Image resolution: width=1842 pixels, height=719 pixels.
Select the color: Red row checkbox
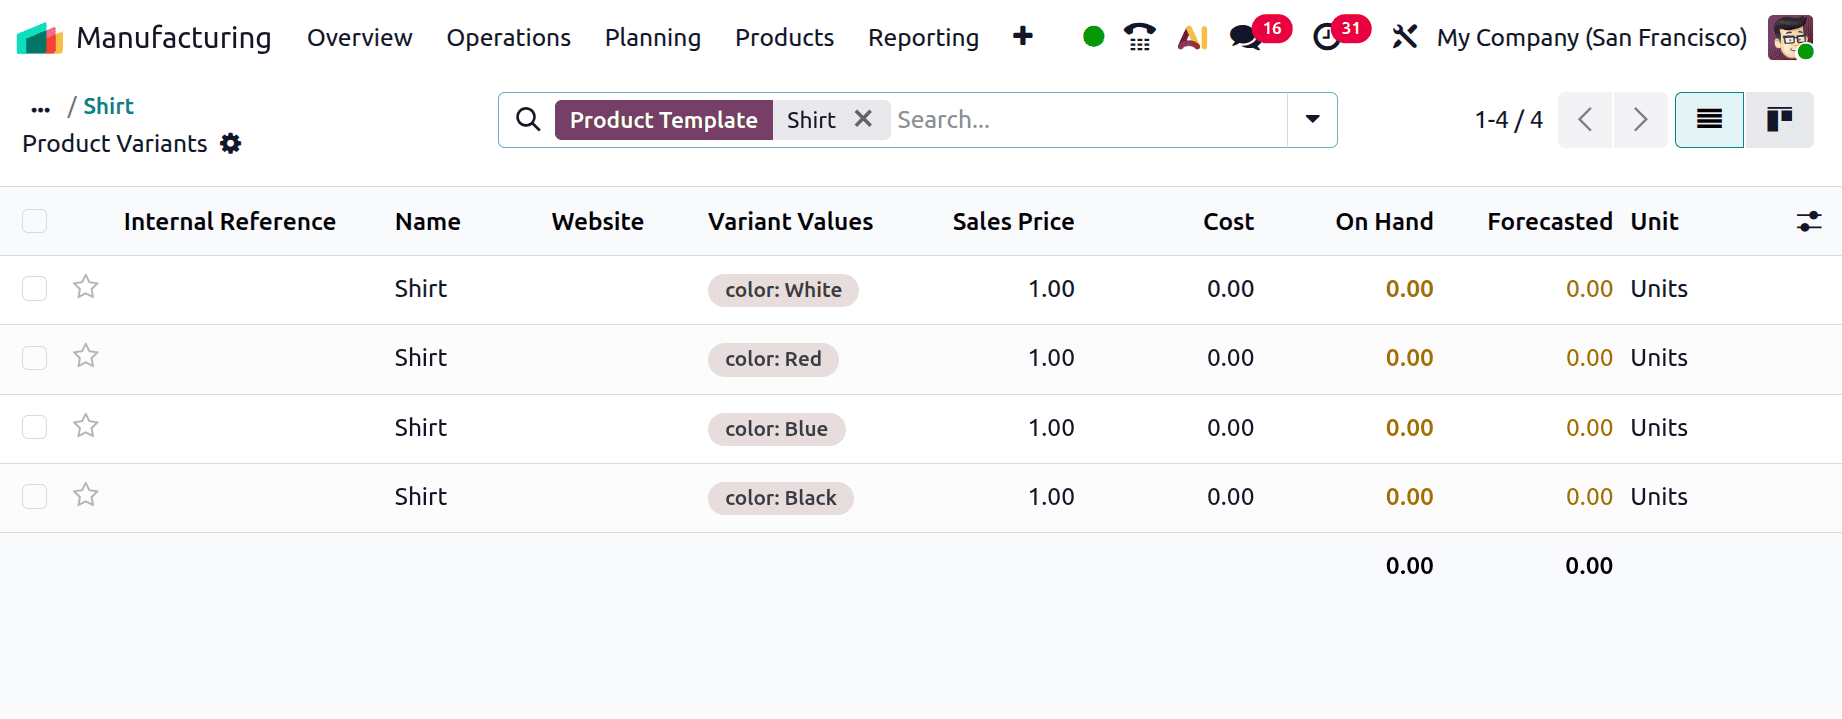click(35, 358)
